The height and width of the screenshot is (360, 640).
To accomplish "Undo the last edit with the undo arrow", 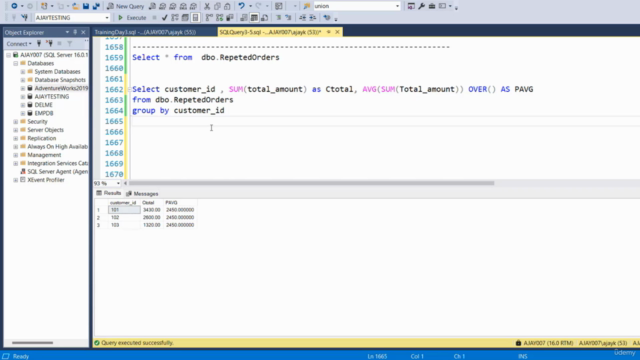I will 242,6.
